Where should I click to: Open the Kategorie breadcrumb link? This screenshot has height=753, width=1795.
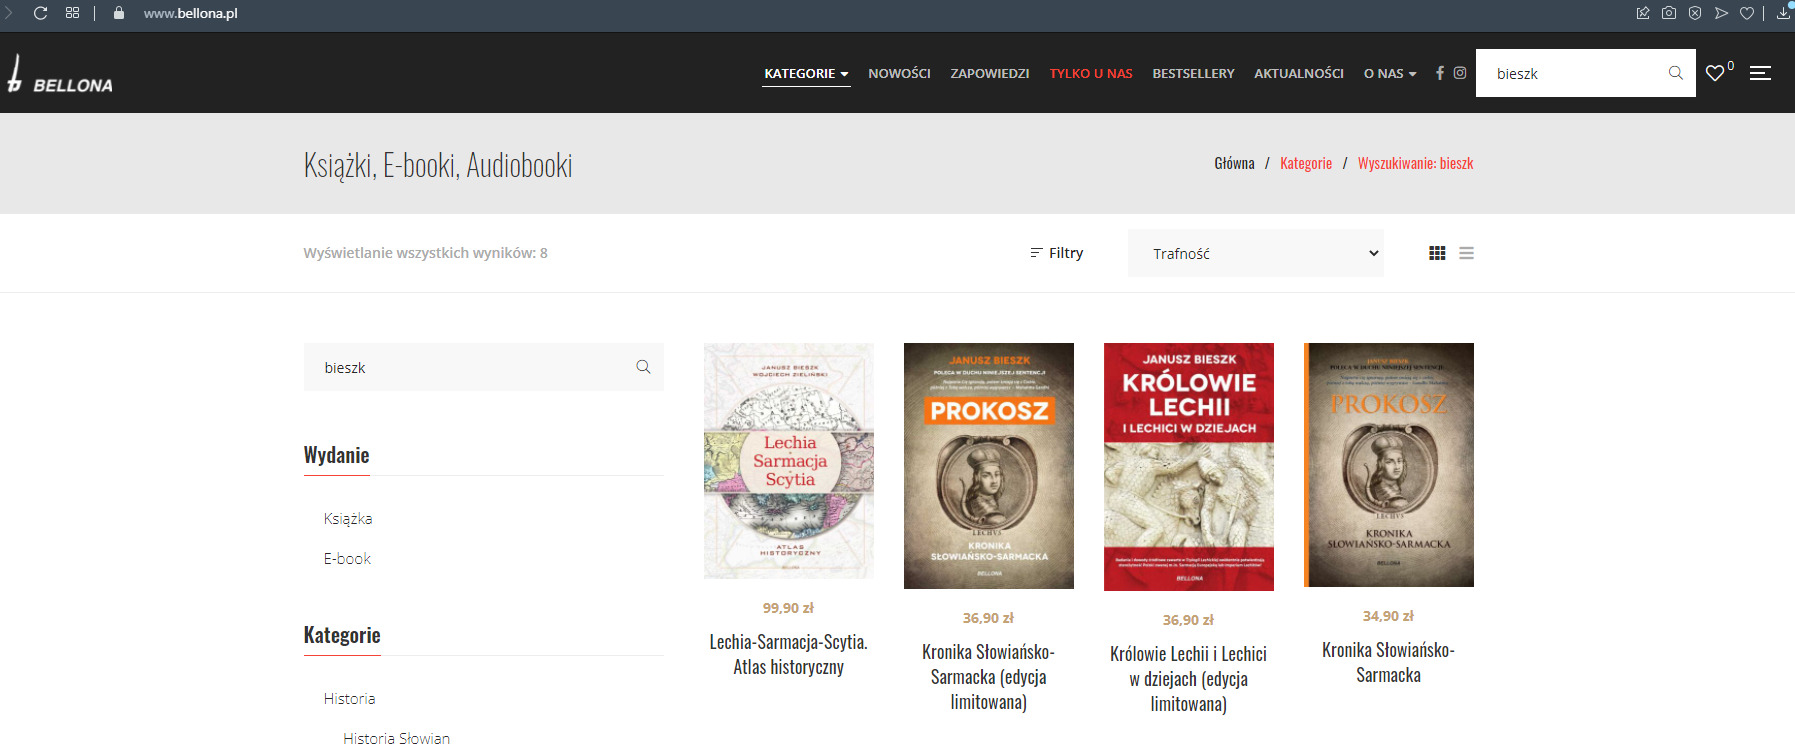click(1306, 163)
